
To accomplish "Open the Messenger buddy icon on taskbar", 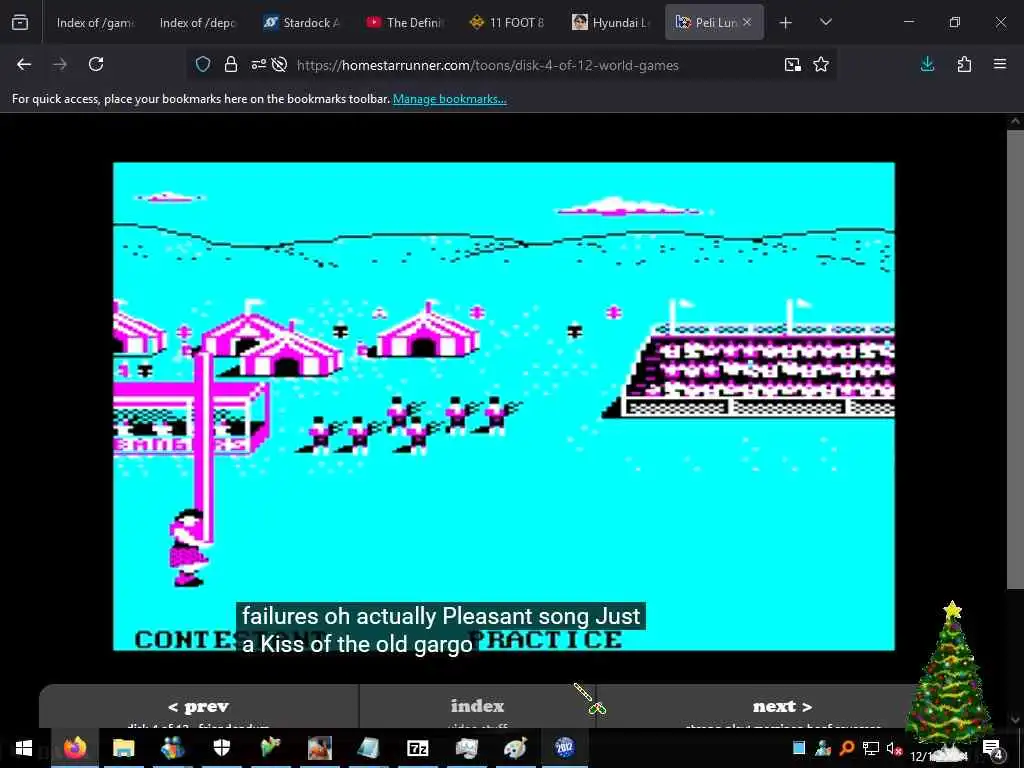I will [x=172, y=748].
